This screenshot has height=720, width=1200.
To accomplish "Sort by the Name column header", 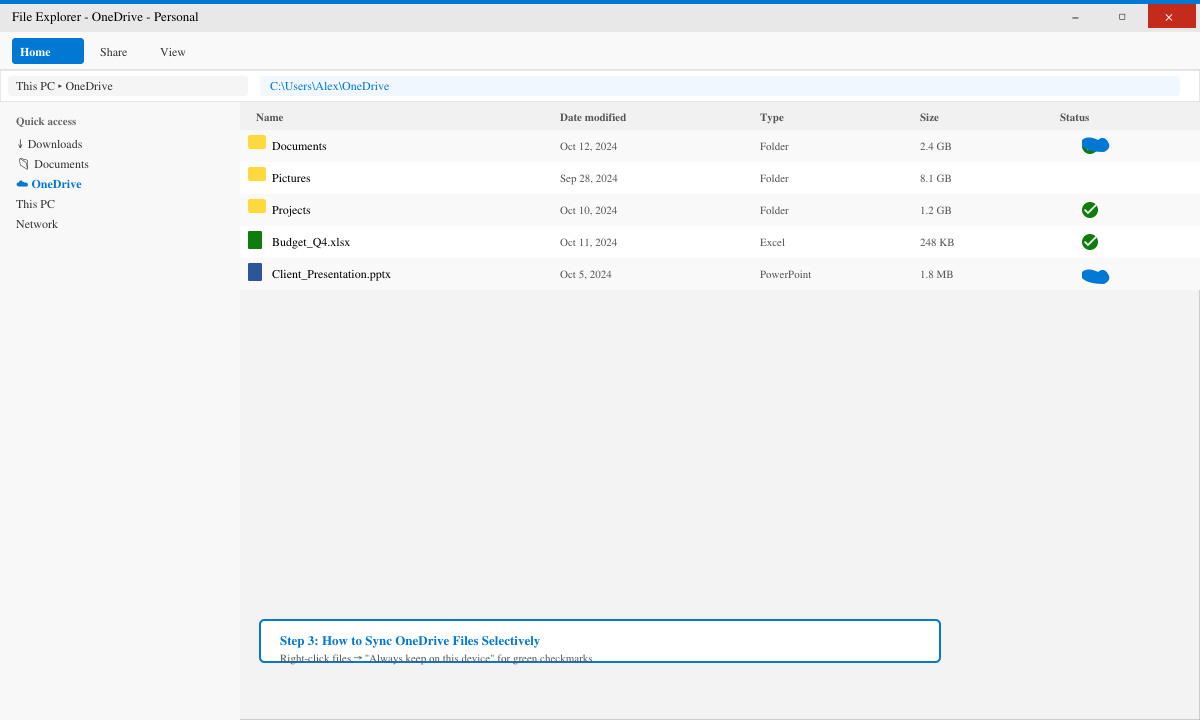I will click(269, 117).
